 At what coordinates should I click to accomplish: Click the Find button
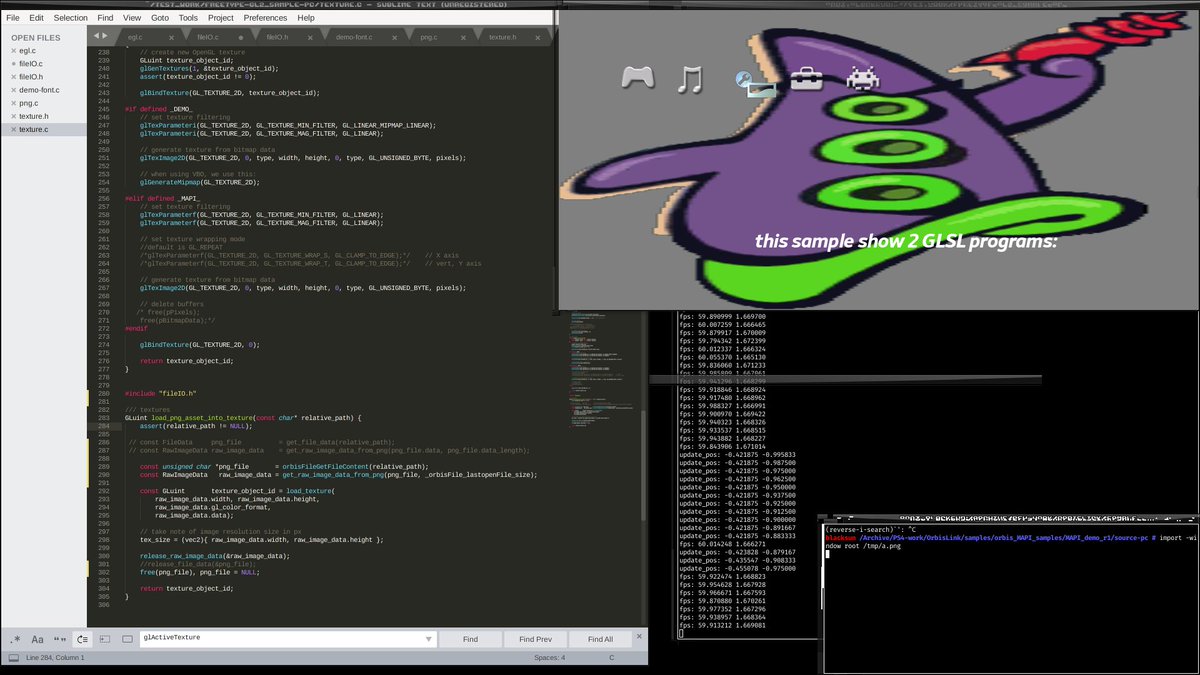(470, 639)
